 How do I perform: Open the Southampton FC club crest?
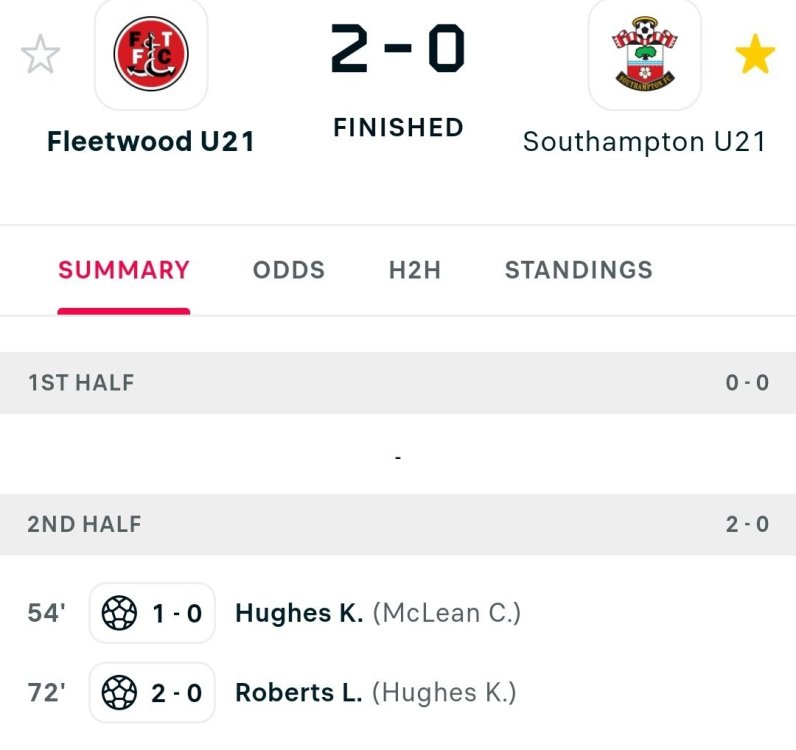[644, 55]
